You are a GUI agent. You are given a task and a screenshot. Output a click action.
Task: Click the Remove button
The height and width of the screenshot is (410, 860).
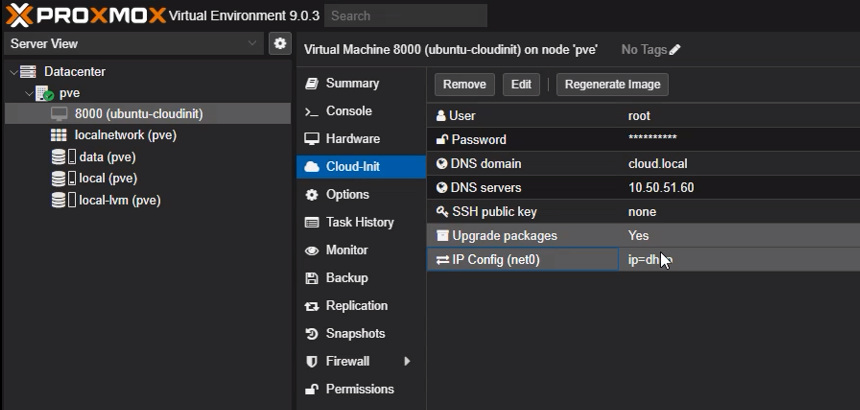[464, 84]
